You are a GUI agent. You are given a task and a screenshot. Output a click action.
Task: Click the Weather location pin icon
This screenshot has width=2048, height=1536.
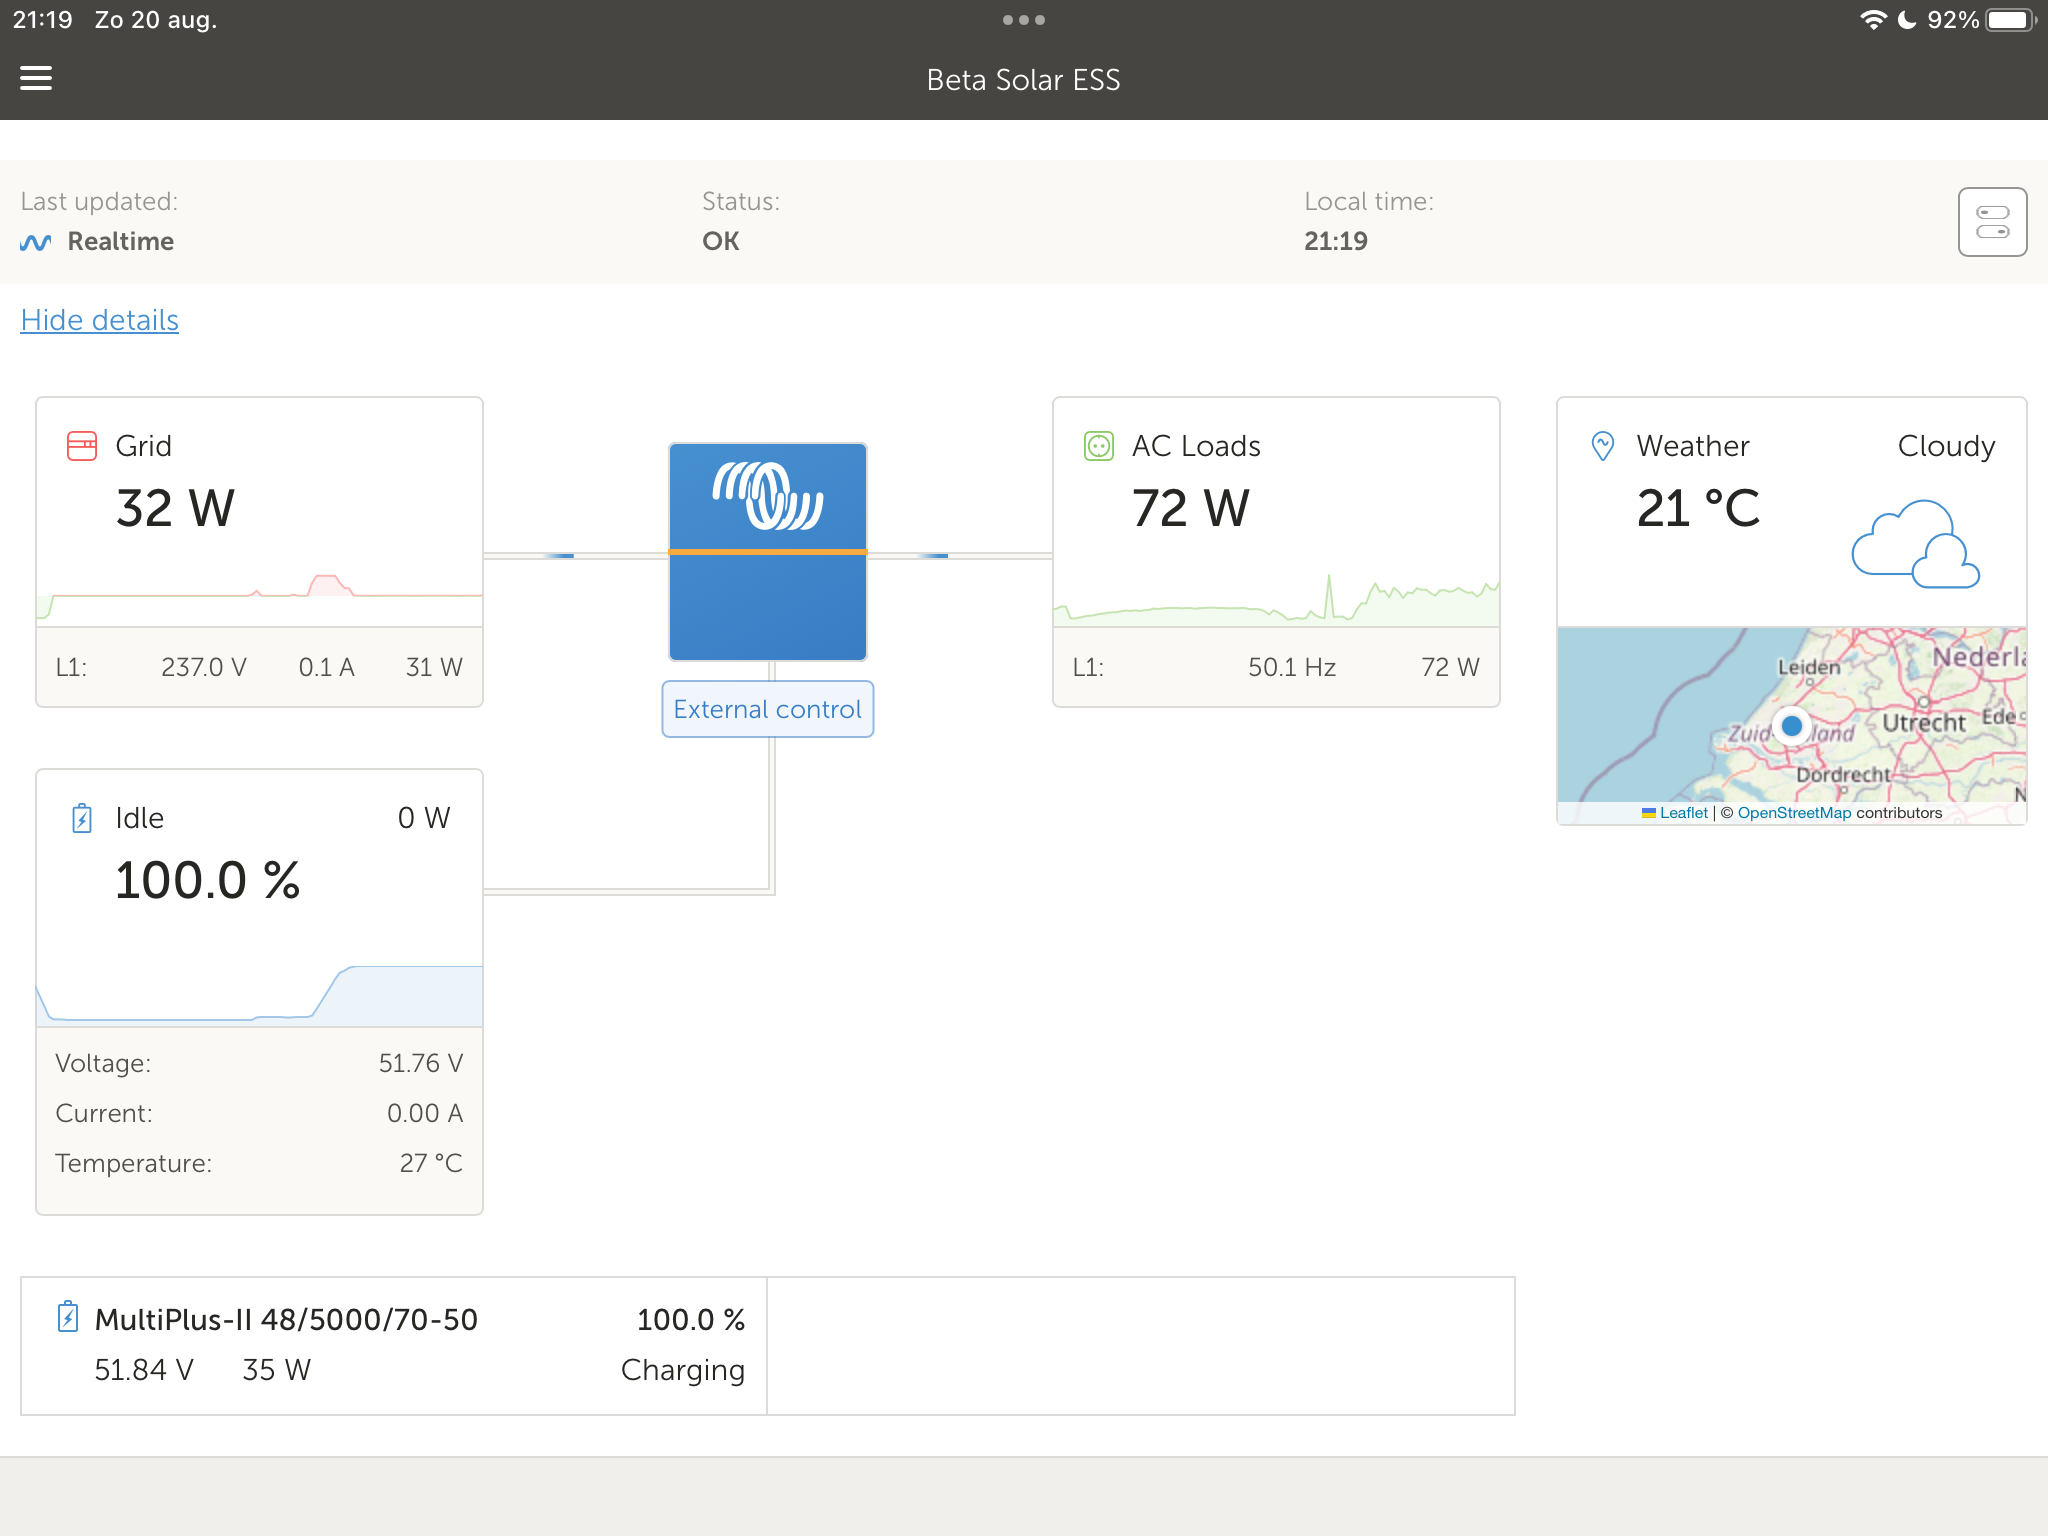tap(1602, 446)
